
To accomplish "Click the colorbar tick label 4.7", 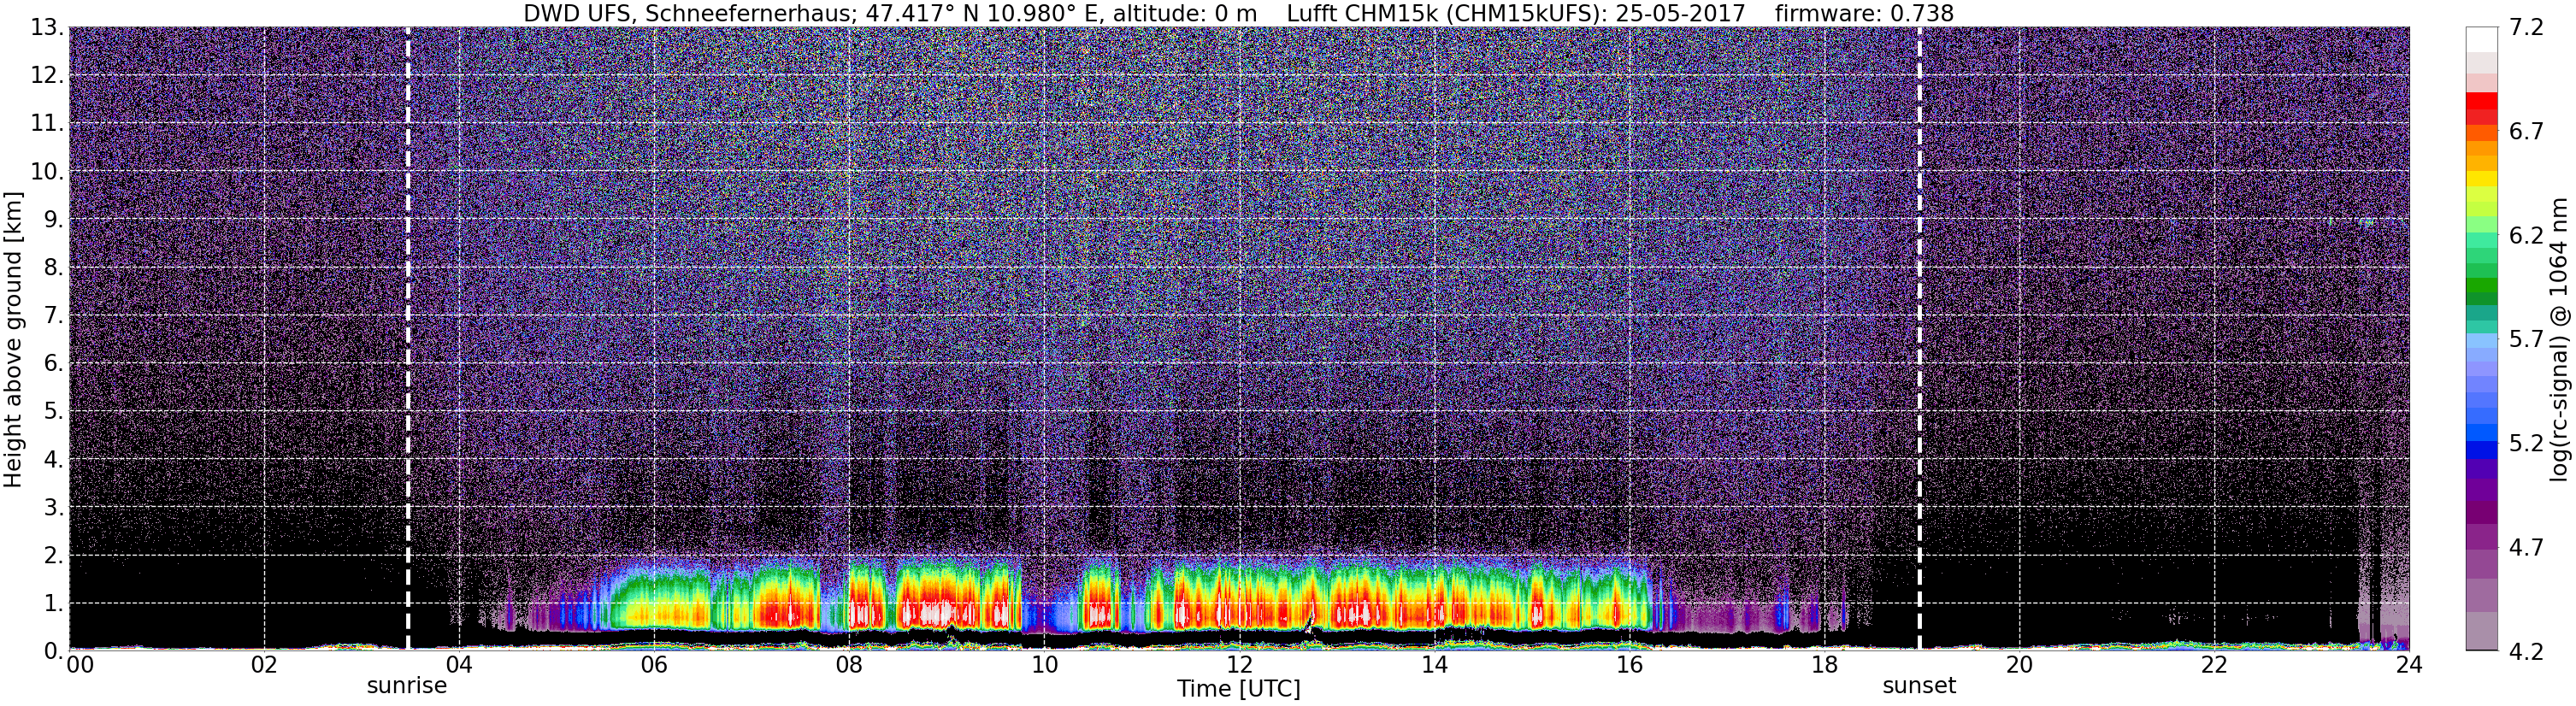I will tap(2526, 548).
